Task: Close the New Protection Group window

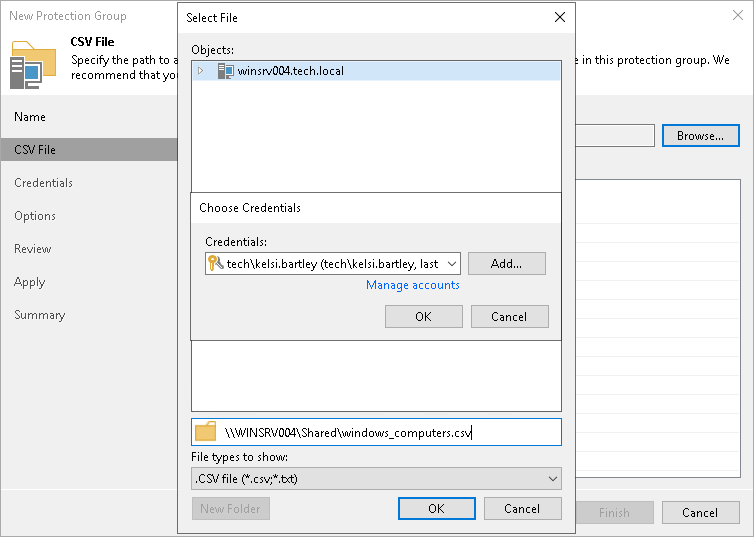Action: [738, 15]
